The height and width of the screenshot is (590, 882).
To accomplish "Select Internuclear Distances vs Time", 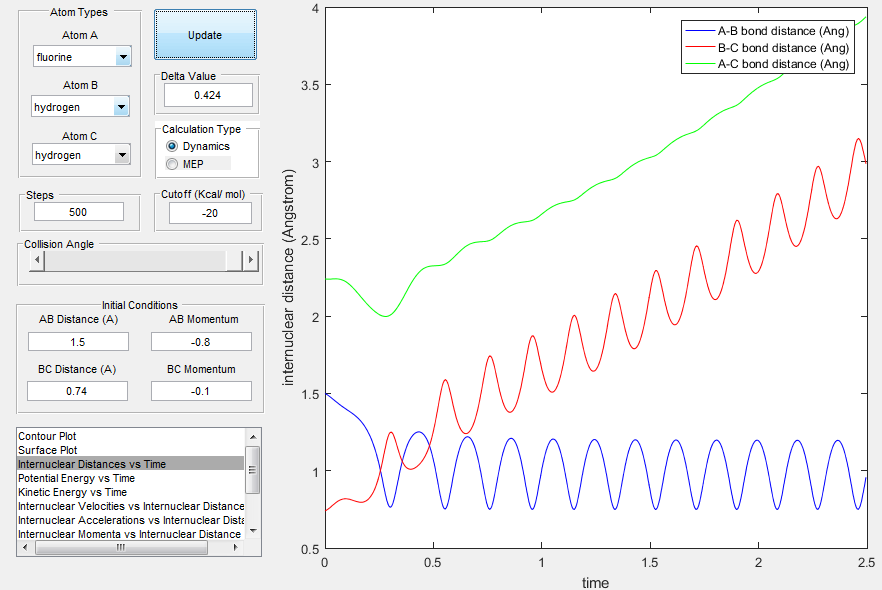I will pos(131,464).
